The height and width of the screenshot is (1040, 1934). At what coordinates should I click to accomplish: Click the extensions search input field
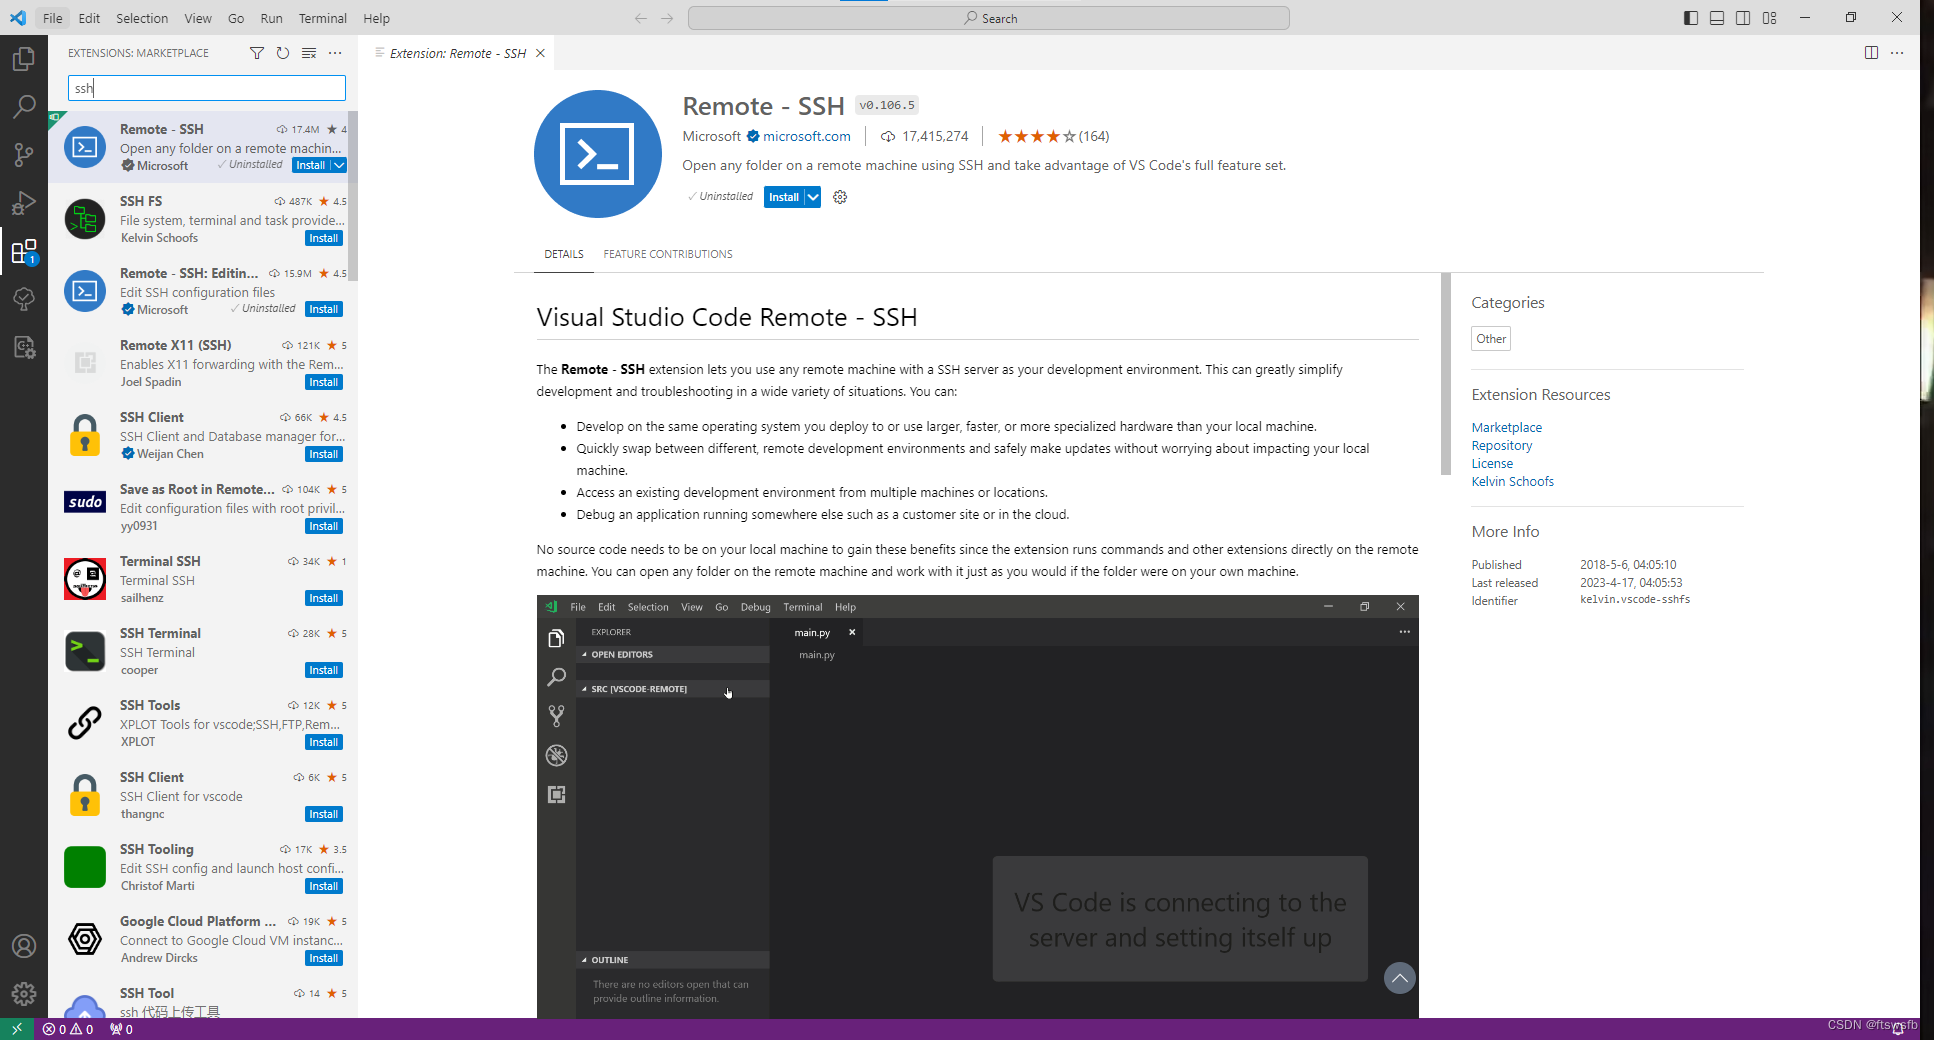click(x=207, y=88)
